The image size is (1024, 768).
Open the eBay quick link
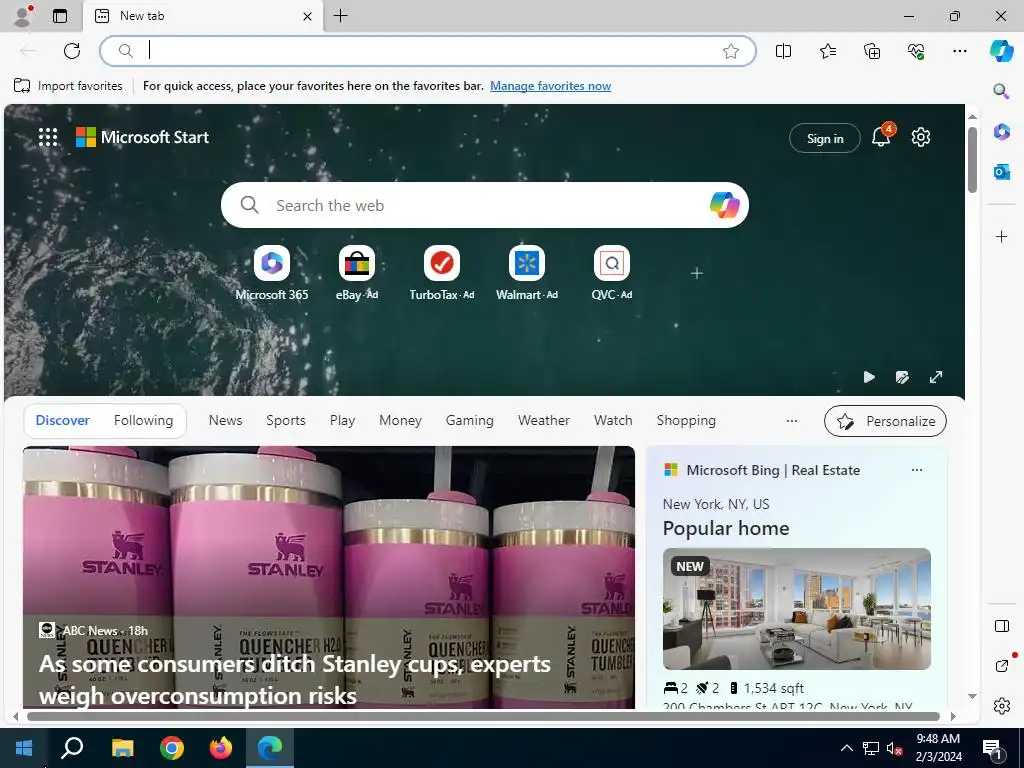coord(357,273)
